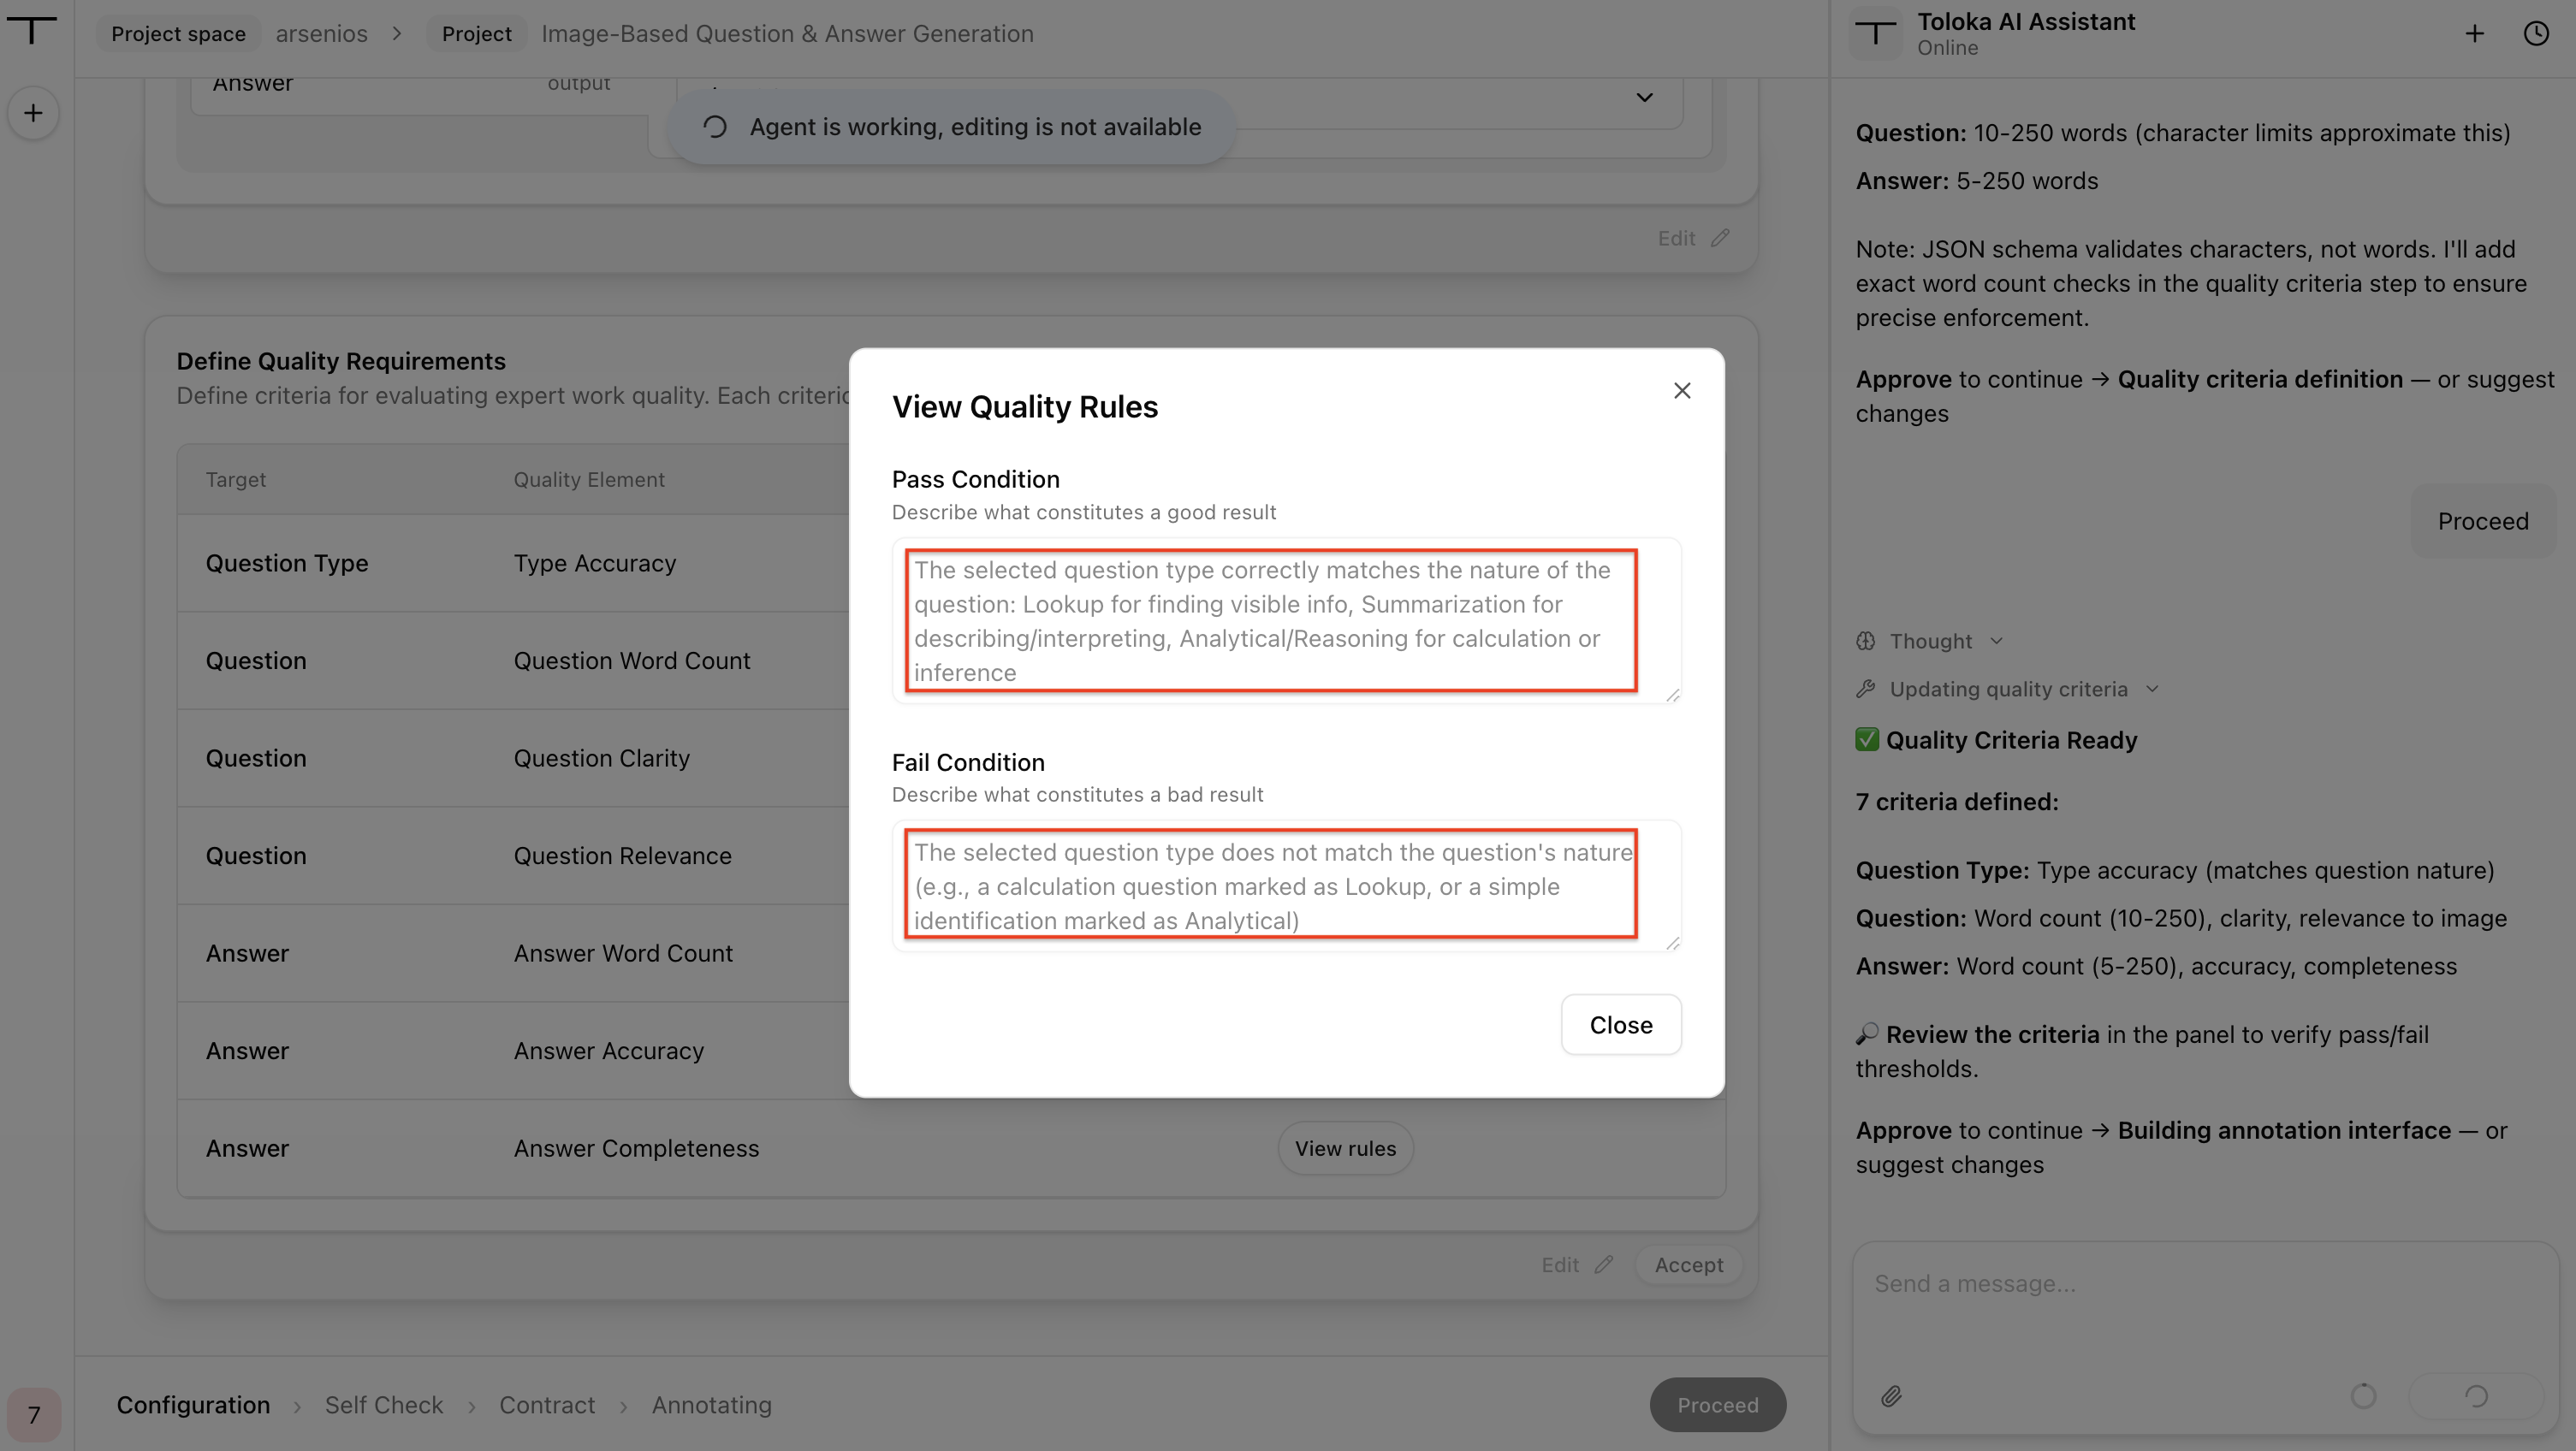Click the Send a message field

tap(2205, 1302)
